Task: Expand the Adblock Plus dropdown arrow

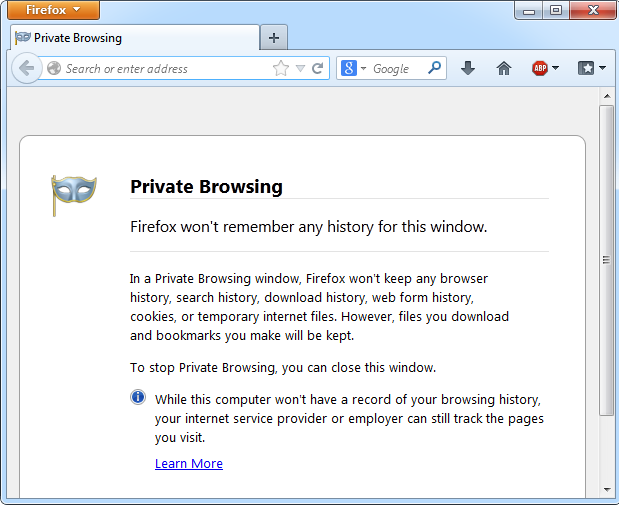Action: pyautogui.click(x=555, y=68)
